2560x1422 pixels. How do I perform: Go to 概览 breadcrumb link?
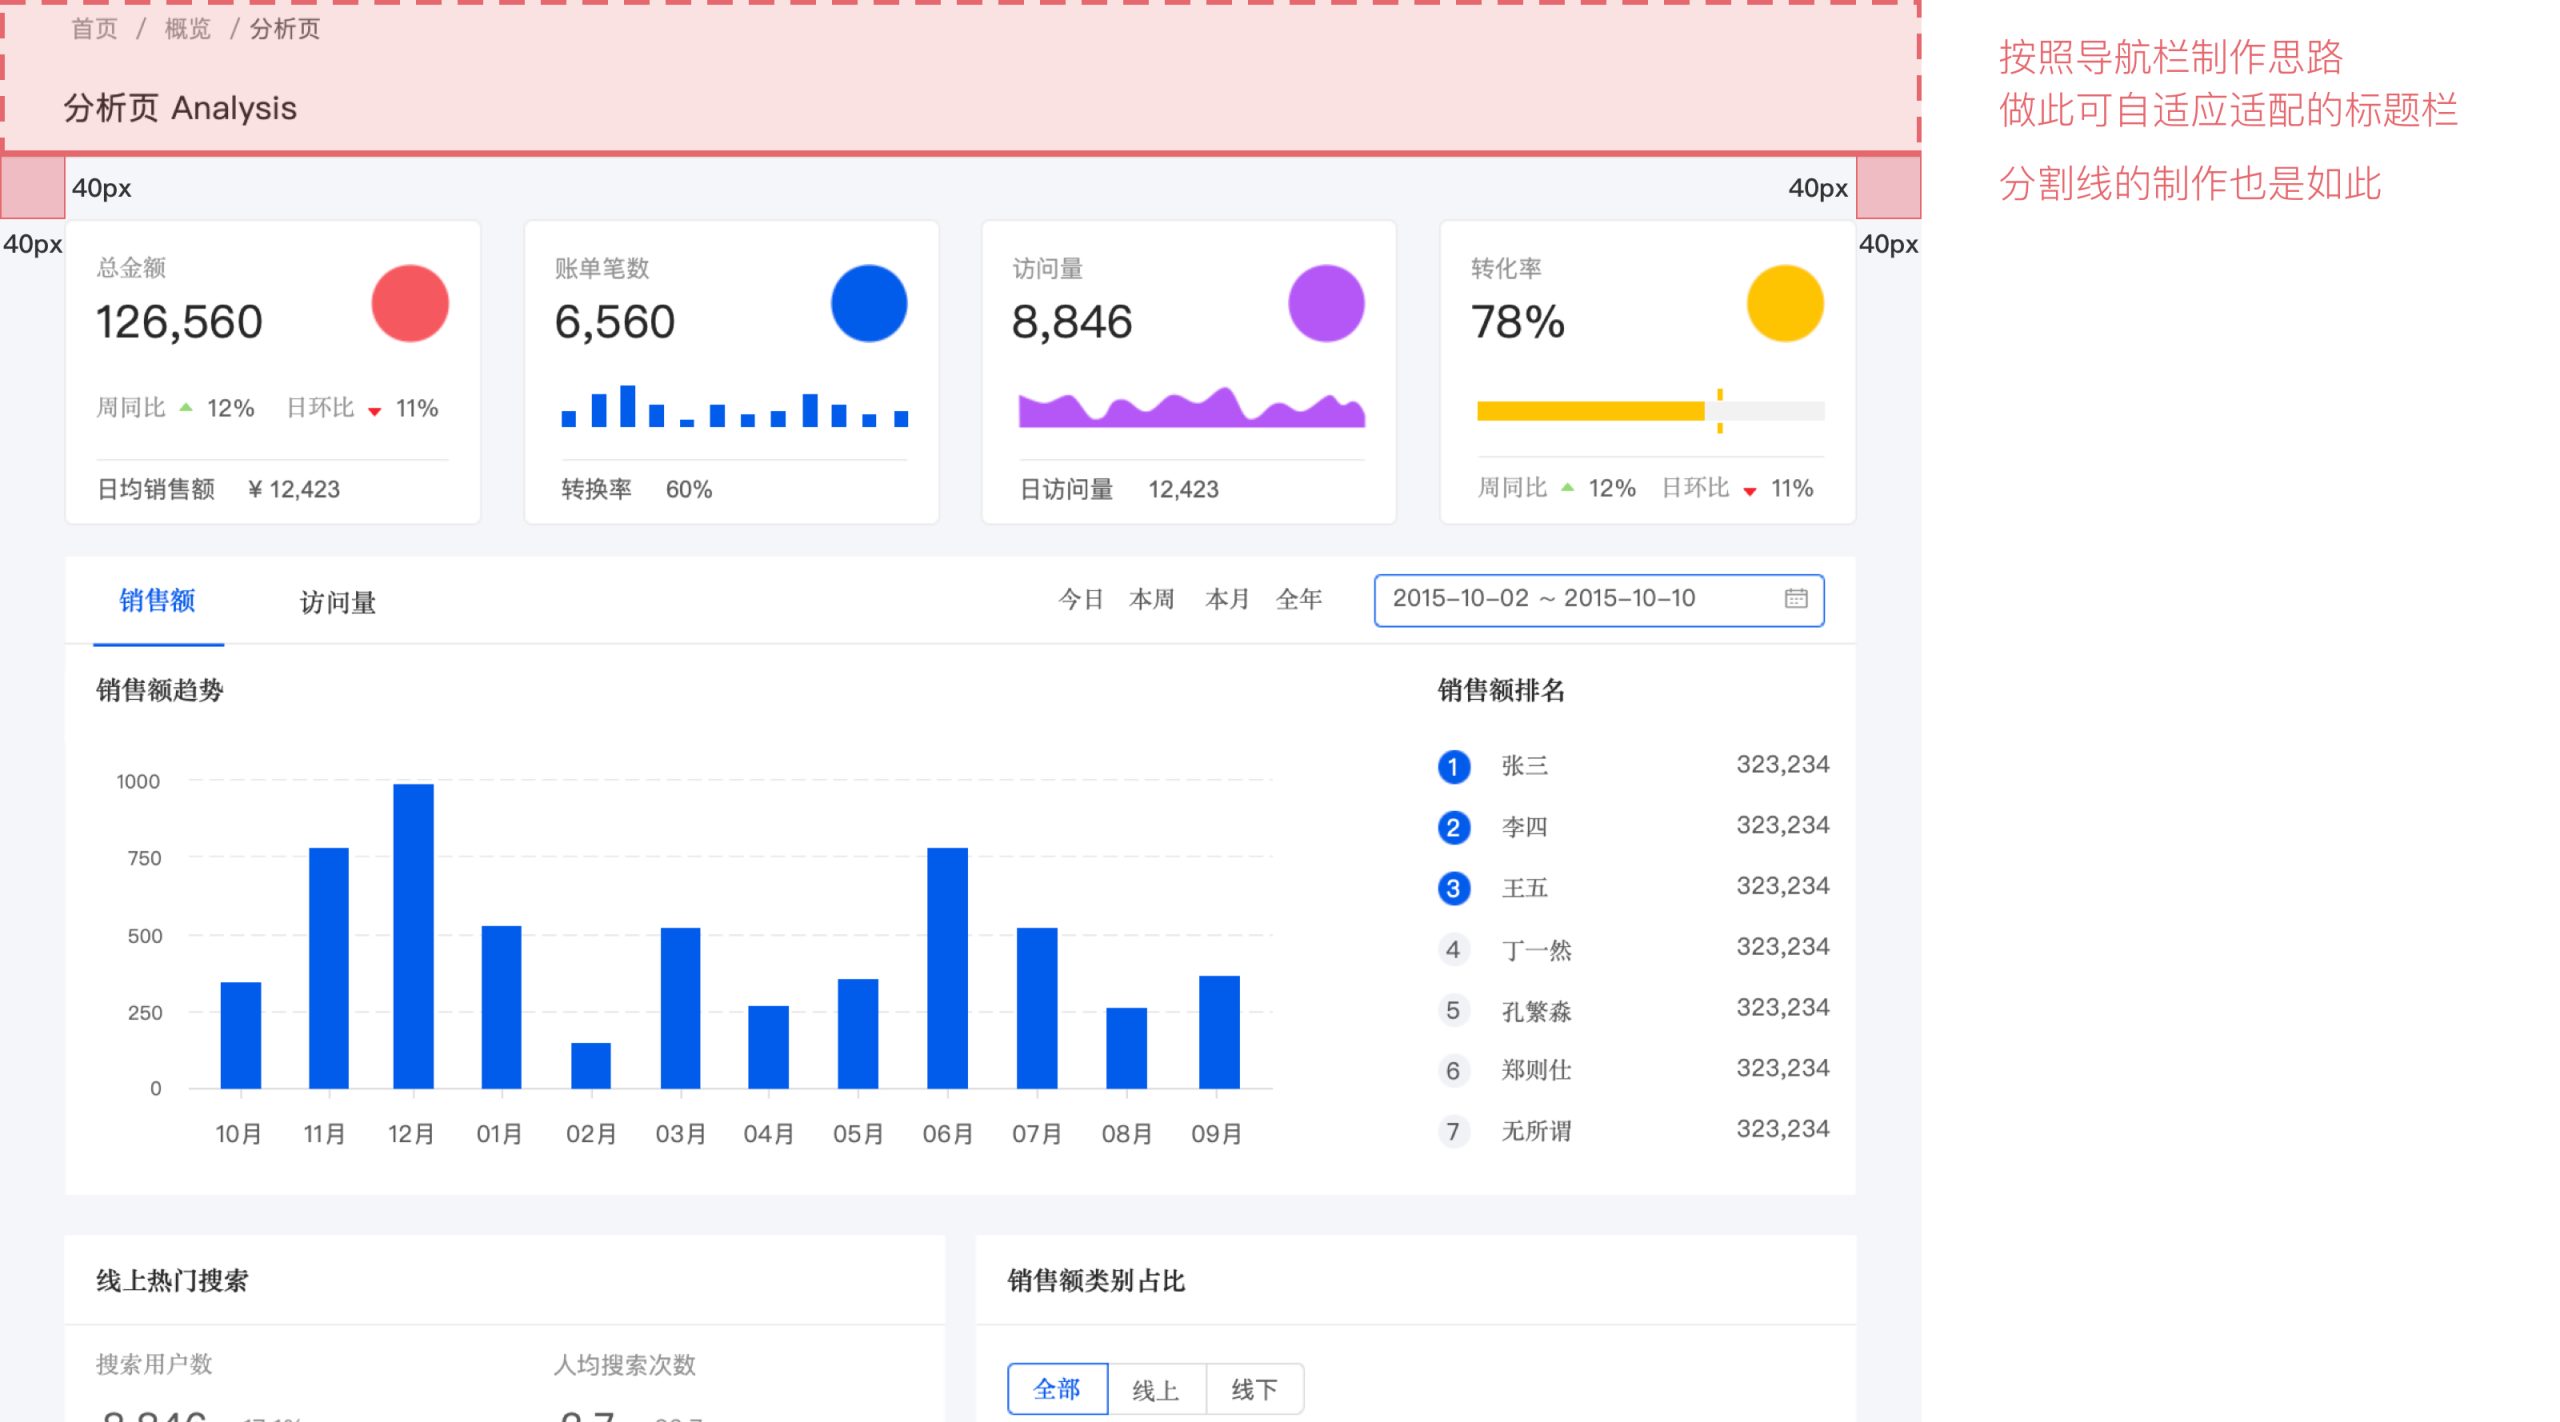pyautogui.click(x=187, y=29)
